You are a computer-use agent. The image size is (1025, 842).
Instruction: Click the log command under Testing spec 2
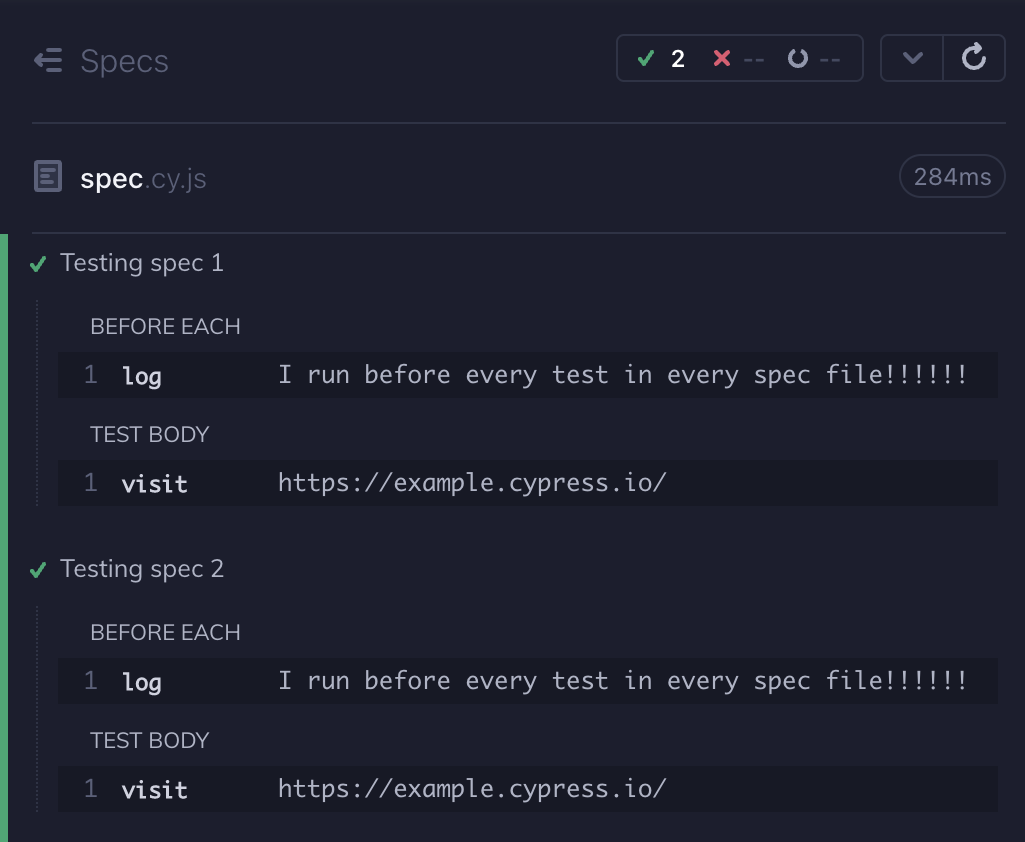pos(141,682)
